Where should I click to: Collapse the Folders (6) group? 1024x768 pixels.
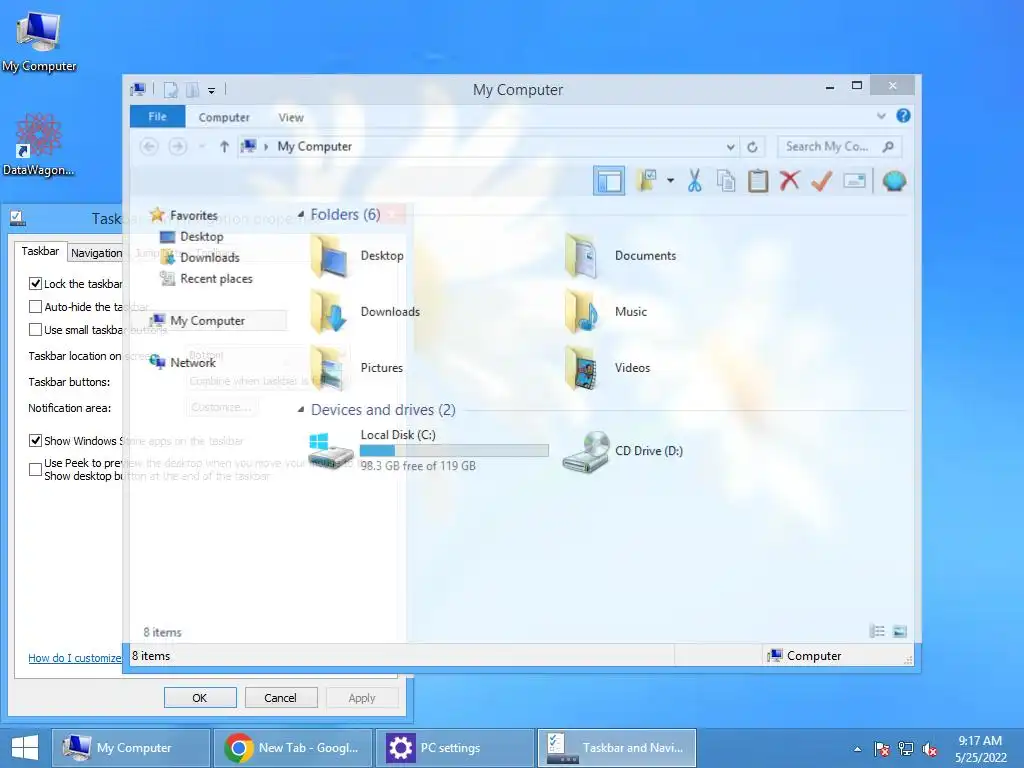pos(300,214)
